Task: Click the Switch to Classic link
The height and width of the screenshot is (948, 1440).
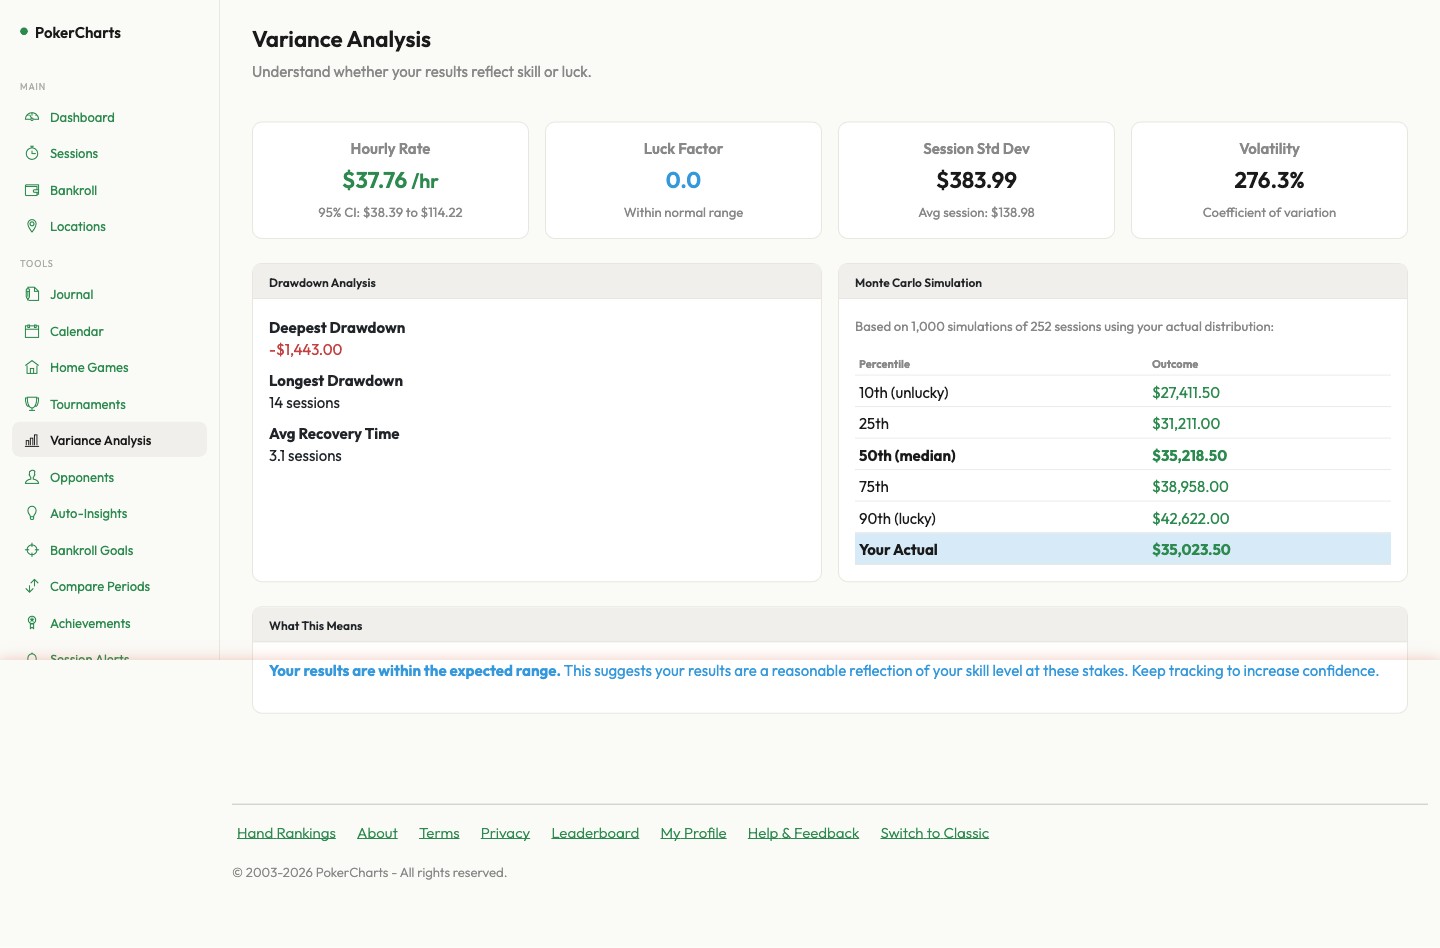Action: tap(934, 833)
